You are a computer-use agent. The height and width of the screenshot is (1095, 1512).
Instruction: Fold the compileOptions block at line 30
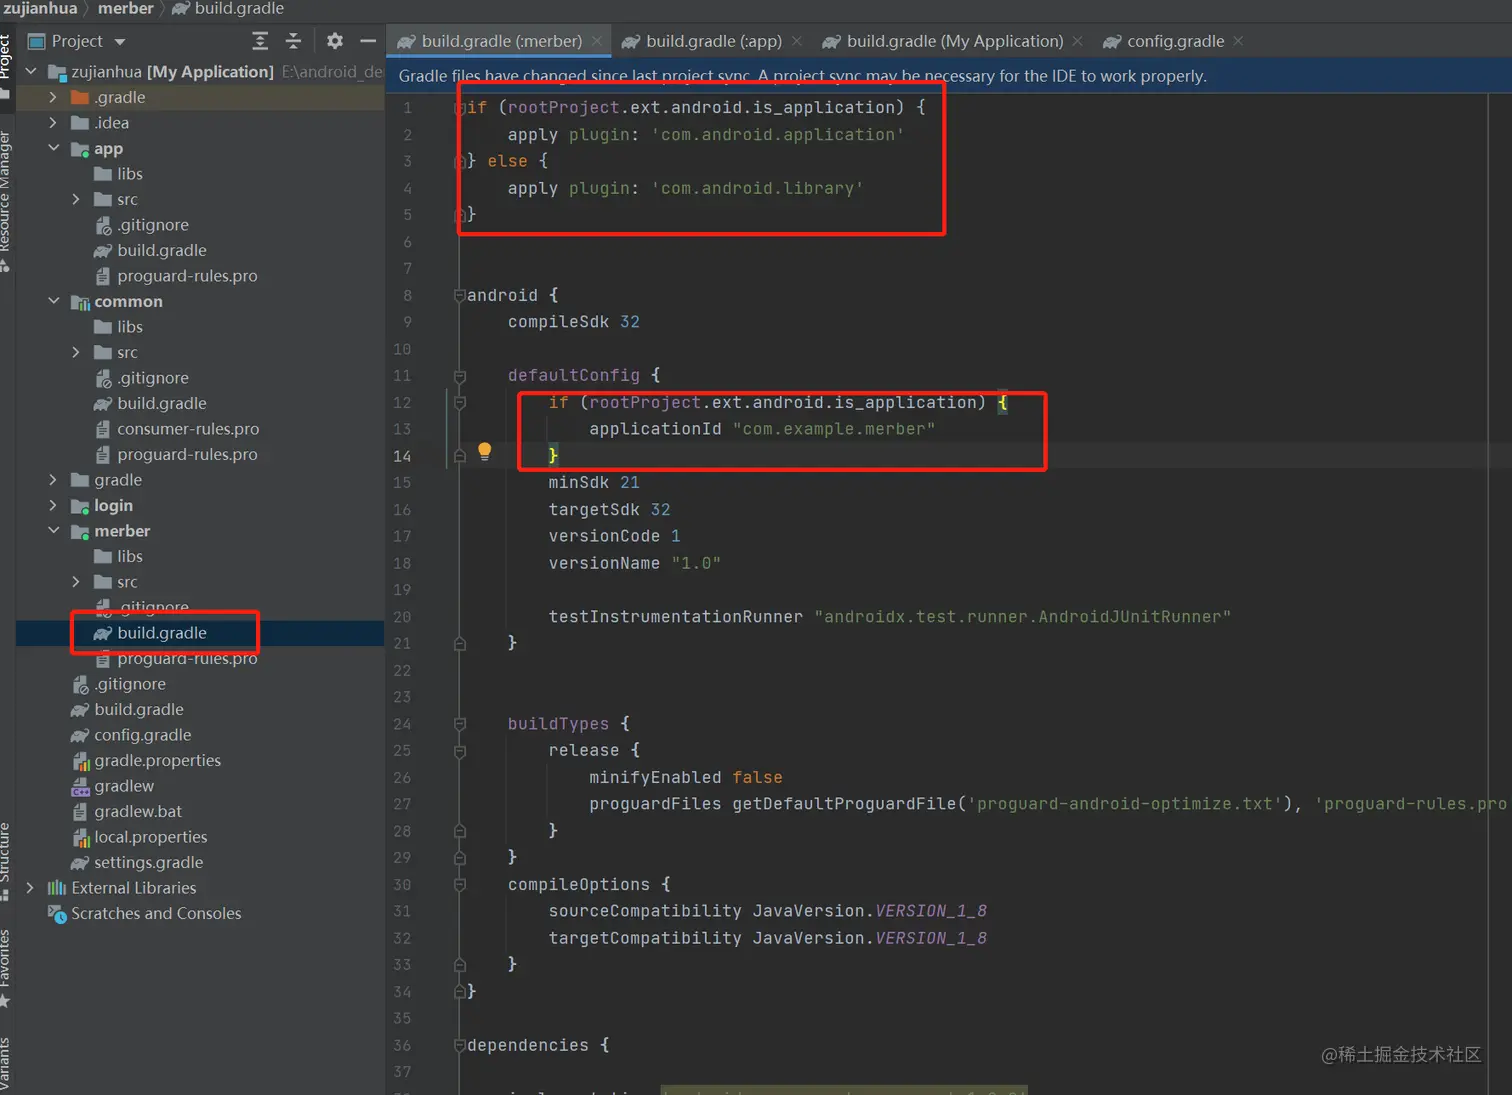459,885
